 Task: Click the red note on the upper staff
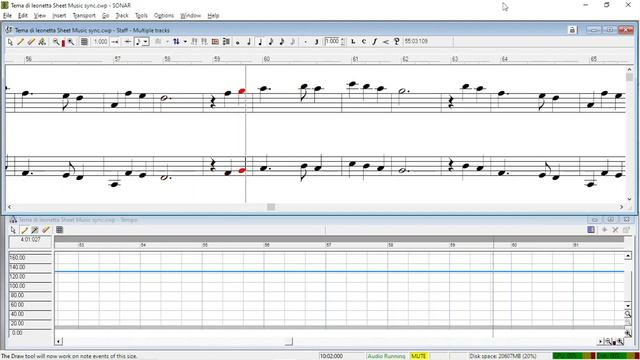coord(242,91)
